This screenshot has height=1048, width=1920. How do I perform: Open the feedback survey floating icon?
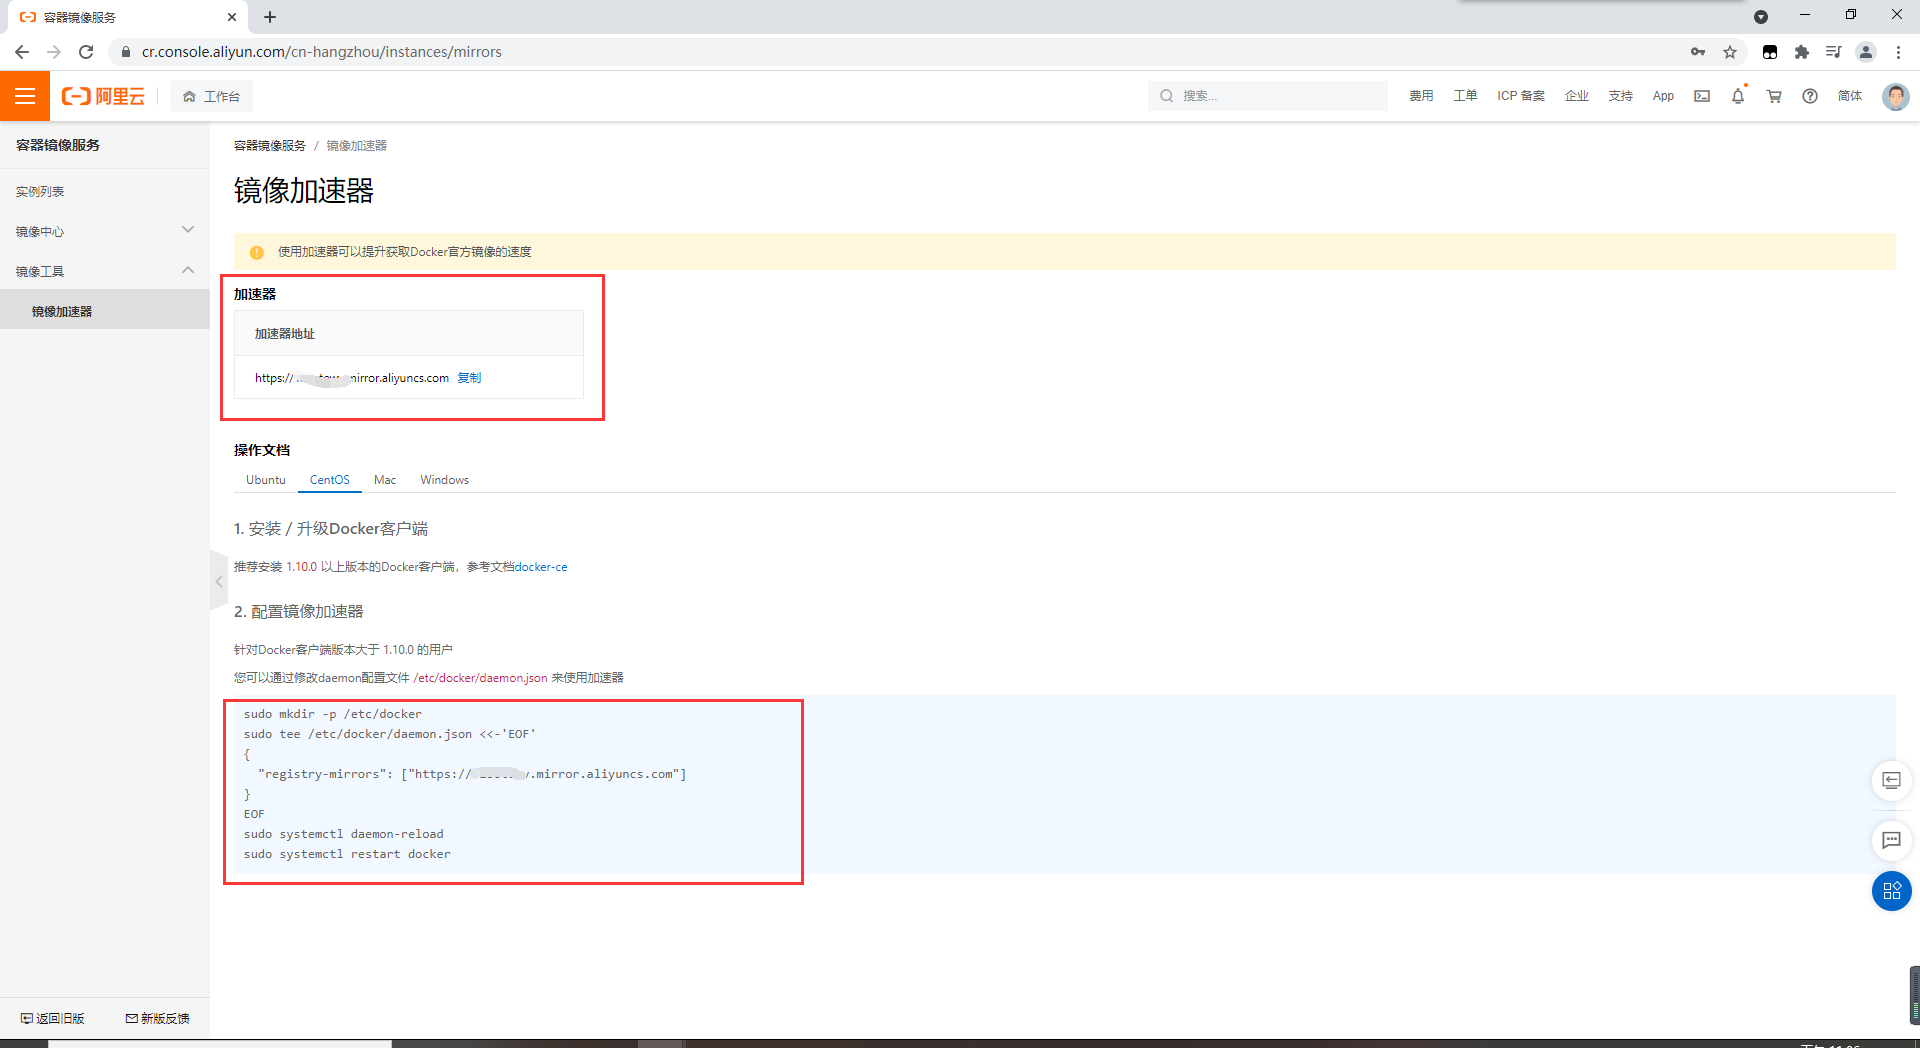(x=1891, y=780)
